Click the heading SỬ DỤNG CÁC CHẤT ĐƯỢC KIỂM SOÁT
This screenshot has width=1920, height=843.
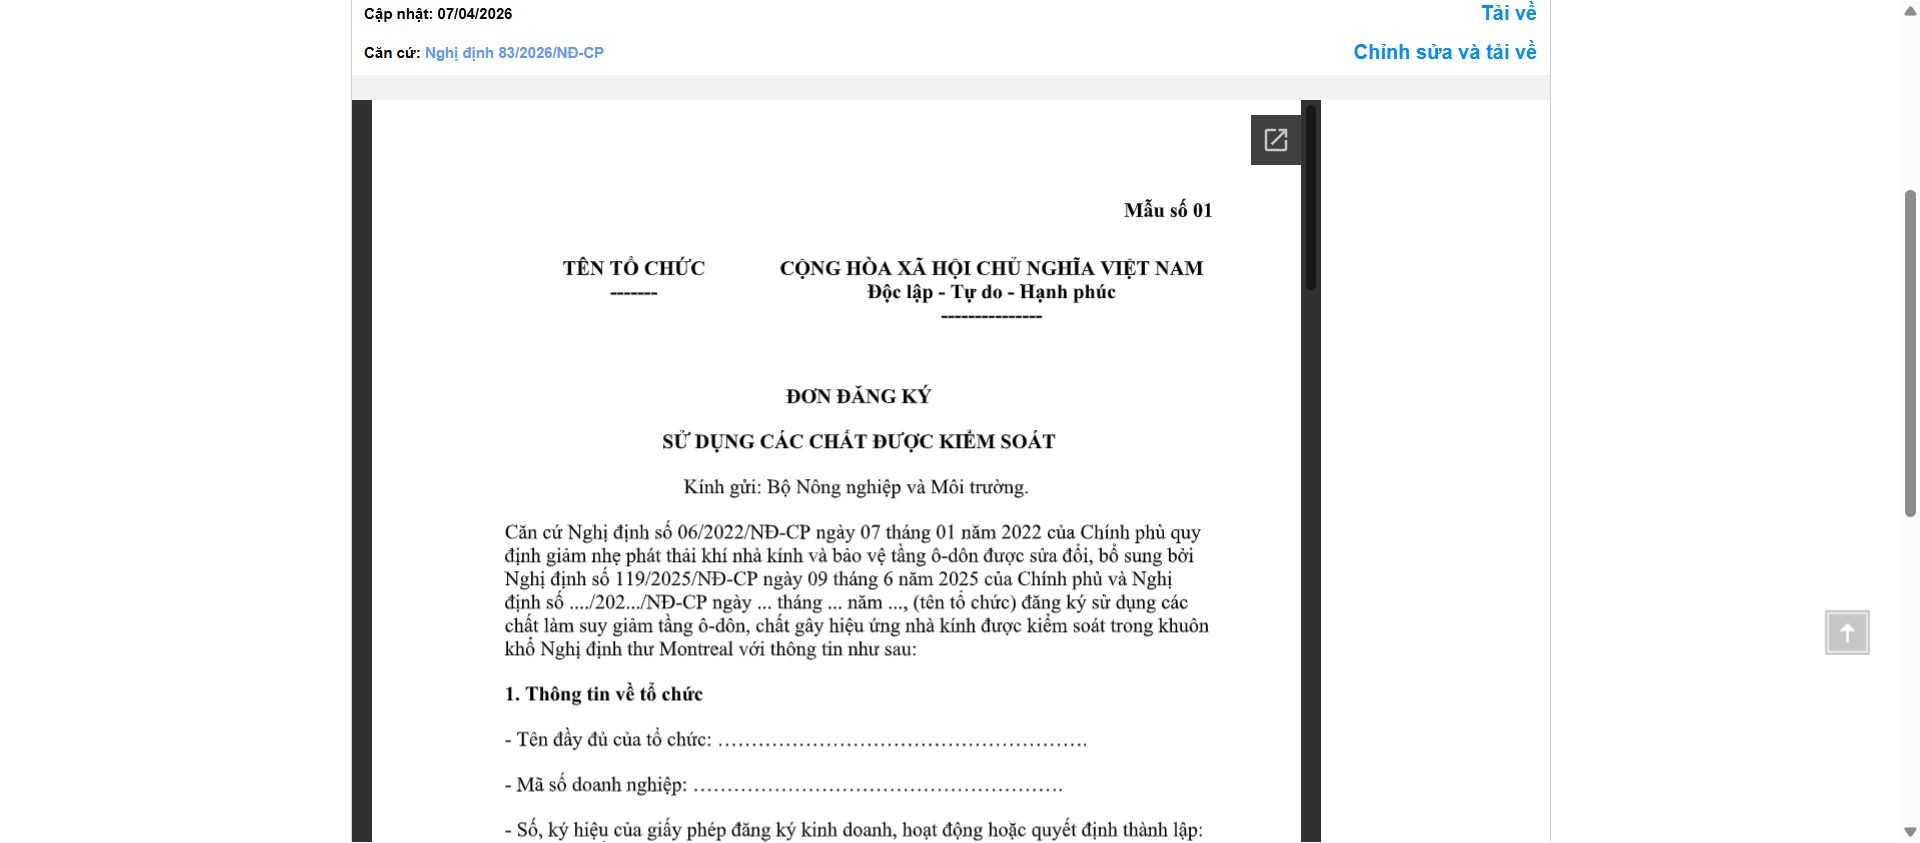(859, 441)
